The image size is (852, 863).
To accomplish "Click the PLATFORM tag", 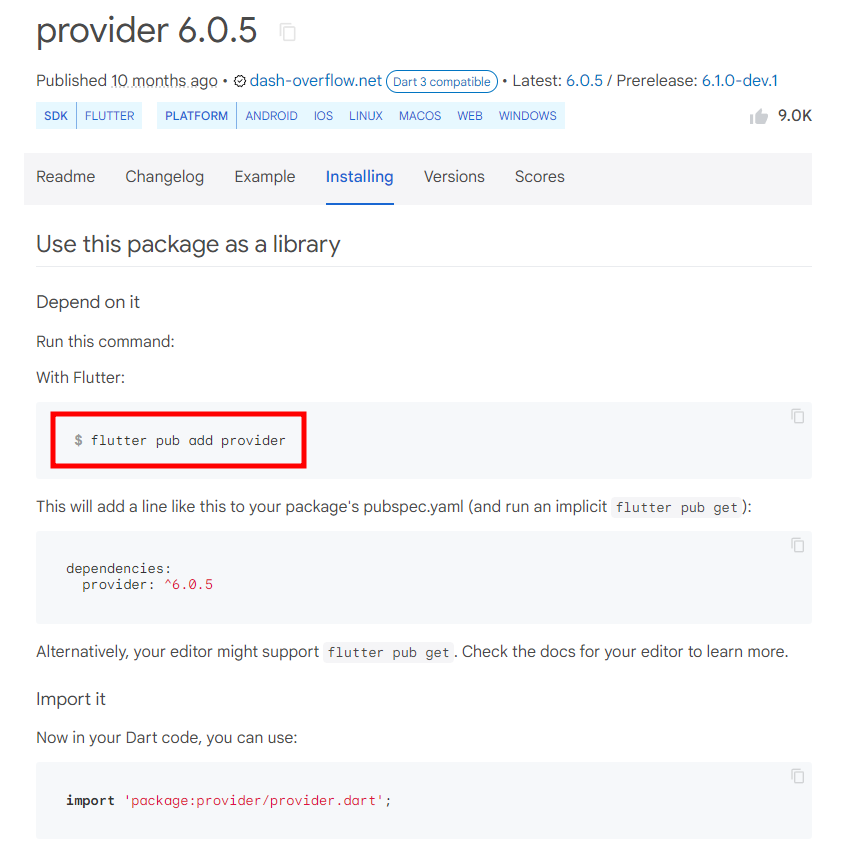I will [196, 116].
